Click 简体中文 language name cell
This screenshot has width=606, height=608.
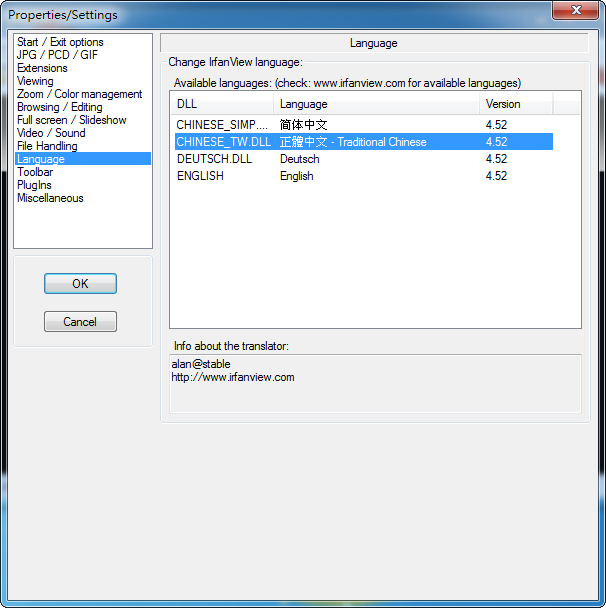303,124
